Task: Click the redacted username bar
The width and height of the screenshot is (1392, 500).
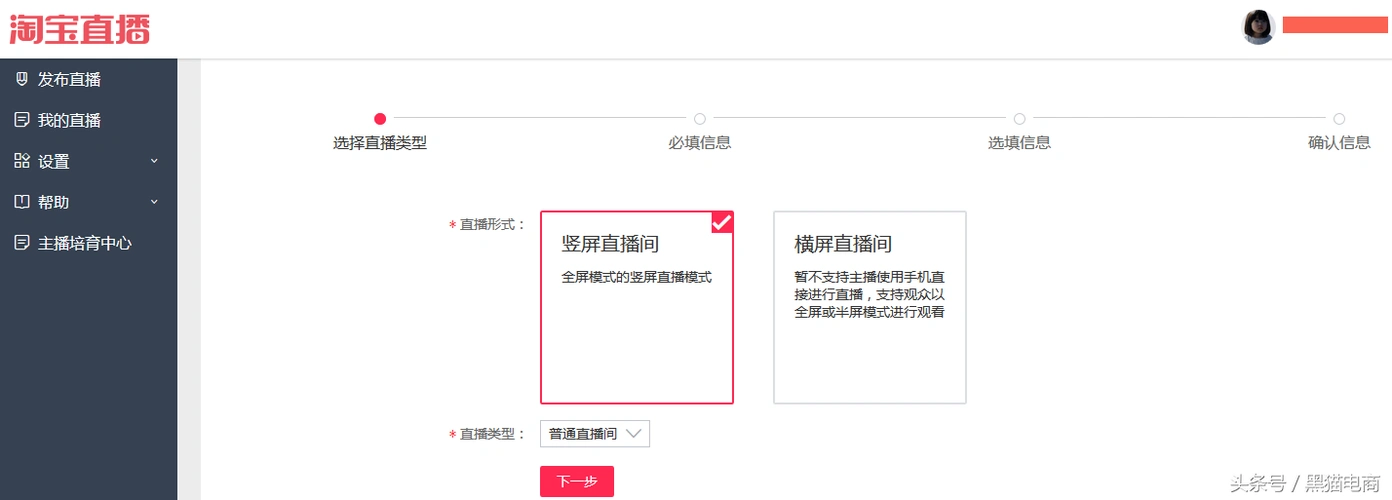Action: pyautogui.click(x=1335, y=25)
